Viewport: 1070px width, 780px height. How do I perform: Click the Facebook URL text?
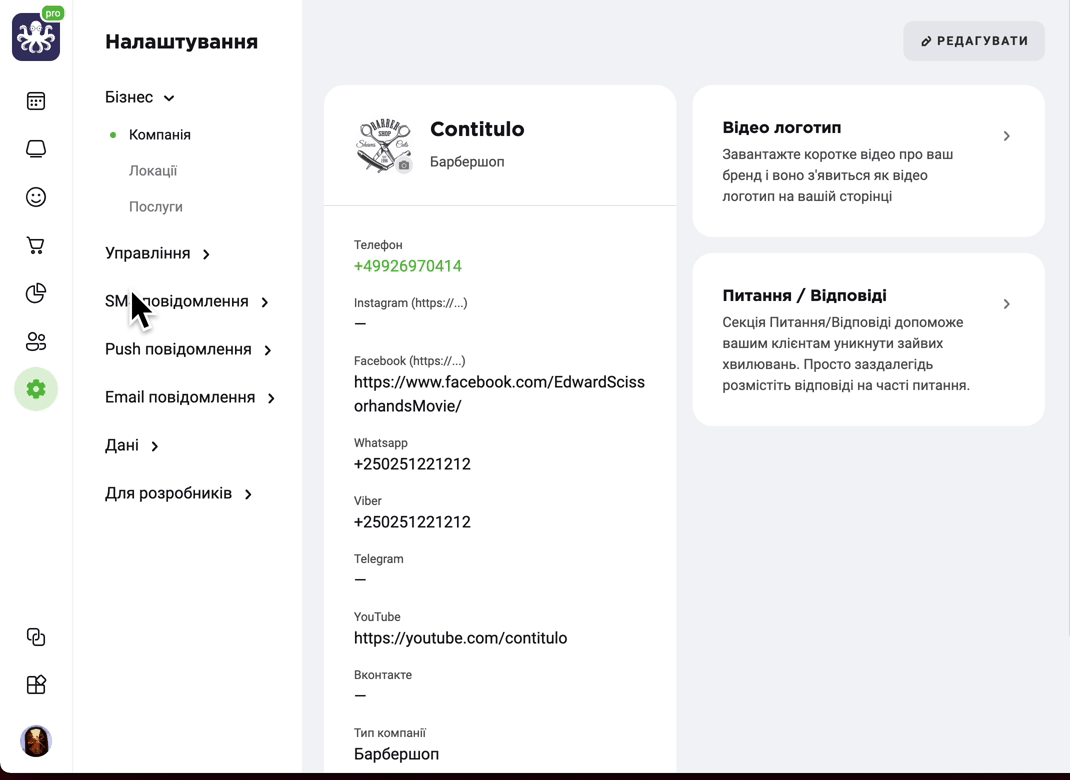click(x=499, y=394)
